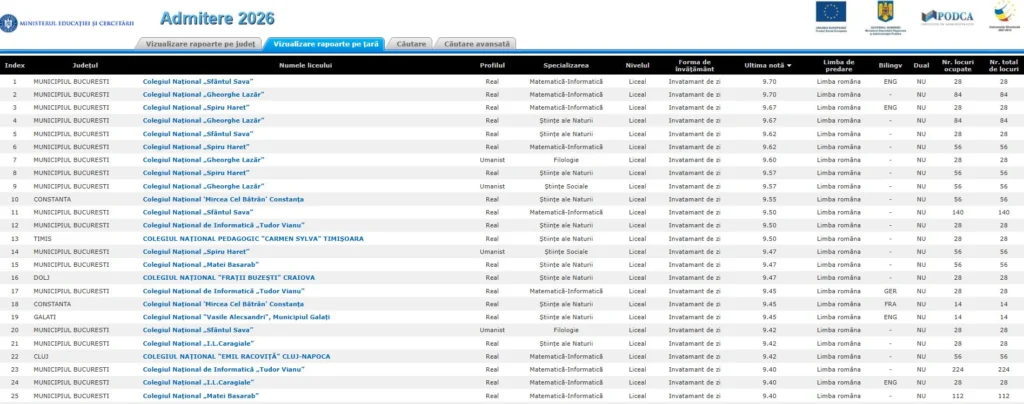Sort by the Forma de învățământ header
1024x404 pixels.
tap(695, 65)
